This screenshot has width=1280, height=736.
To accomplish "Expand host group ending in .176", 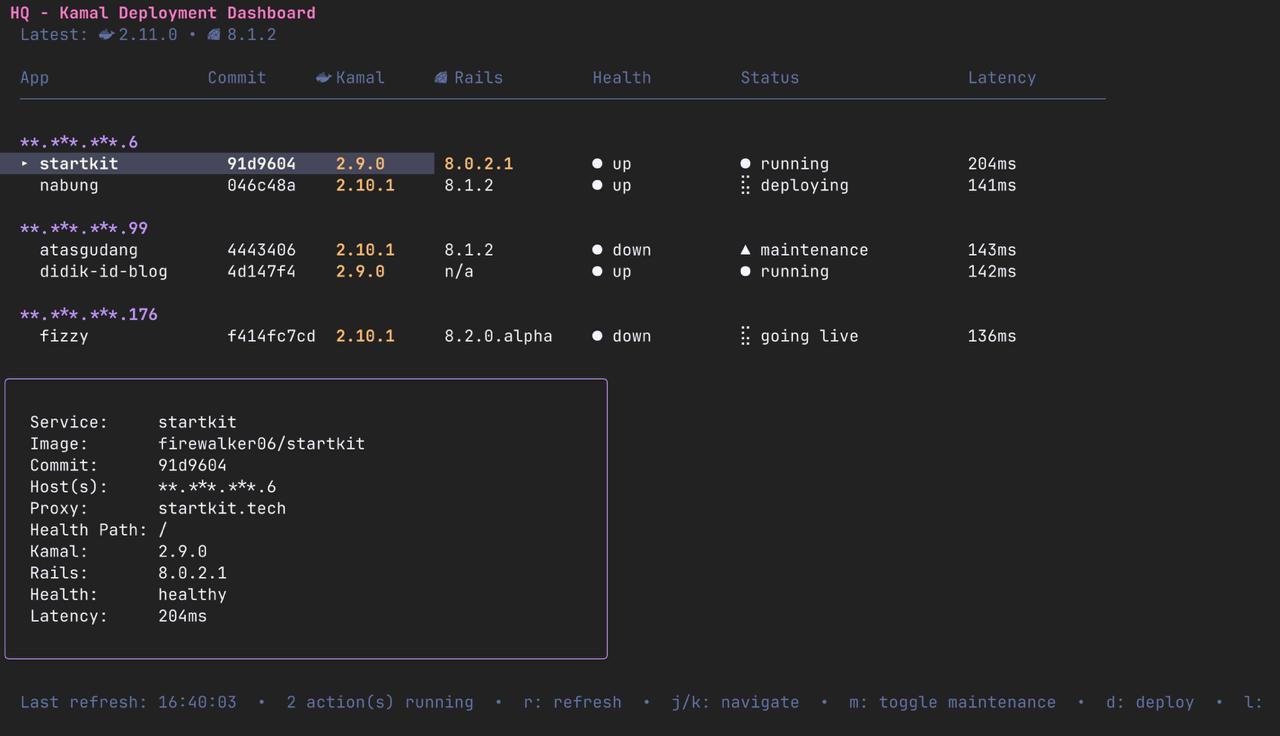I will point(89,315).
